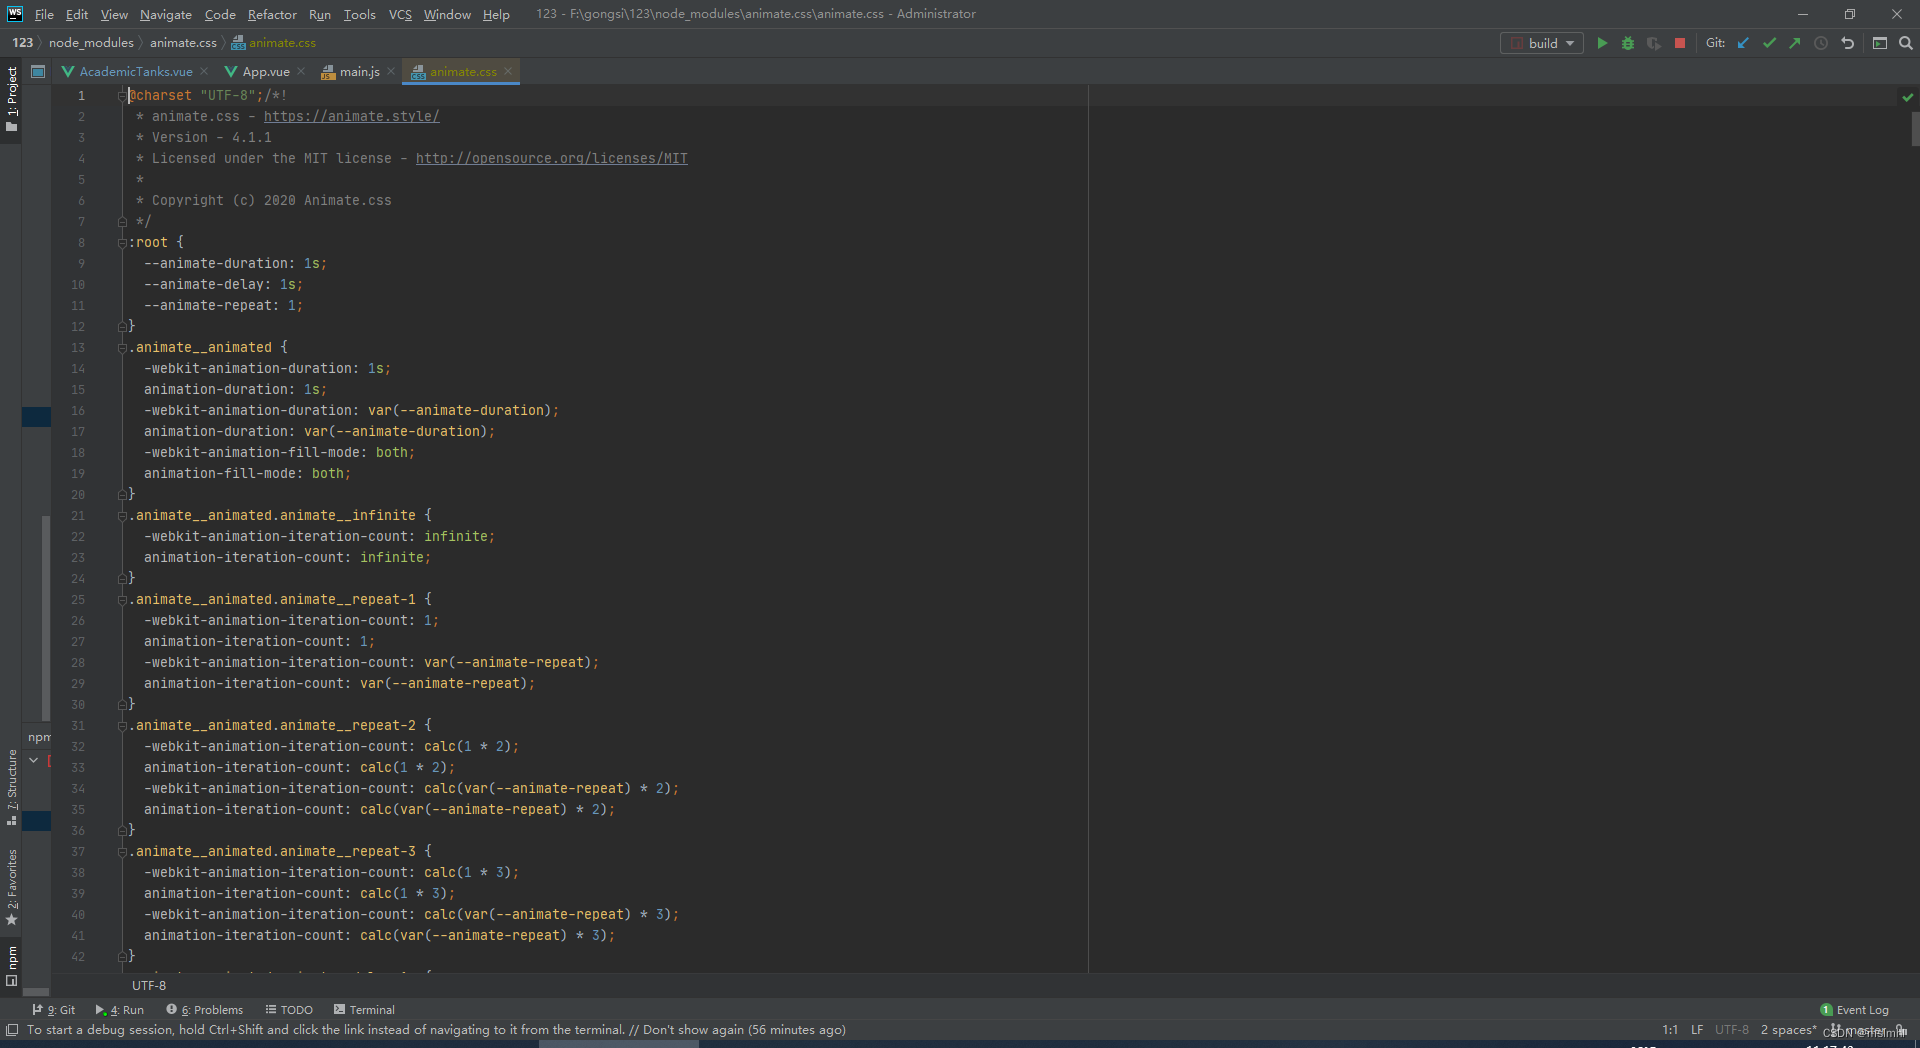Open the Event Log notifications
Screen dimensions: 1920x1048
(1855, 1010)
